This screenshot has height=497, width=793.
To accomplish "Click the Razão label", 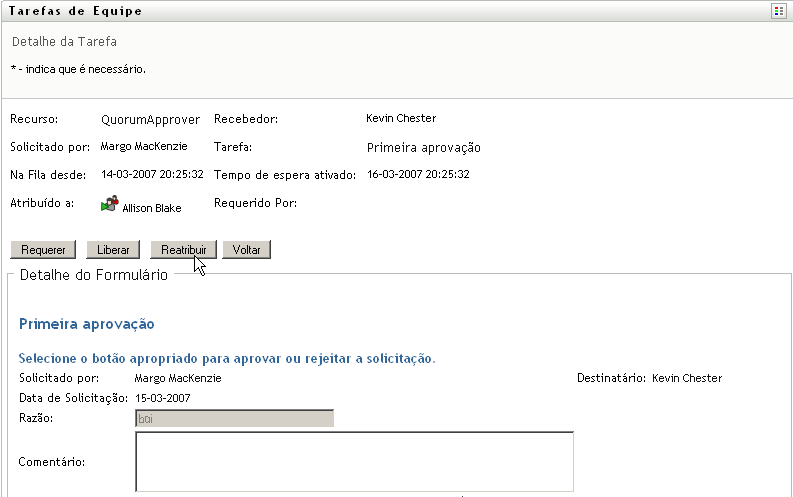I will point(36,418).
